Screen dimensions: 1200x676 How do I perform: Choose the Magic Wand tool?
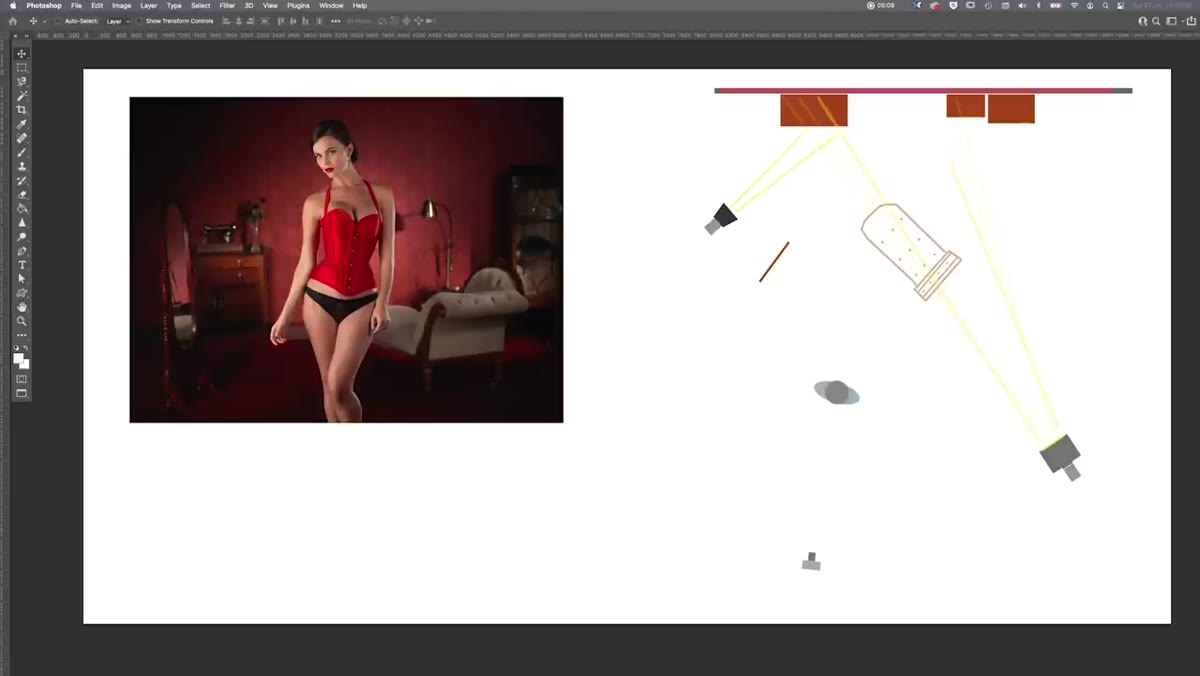point(21,96)
